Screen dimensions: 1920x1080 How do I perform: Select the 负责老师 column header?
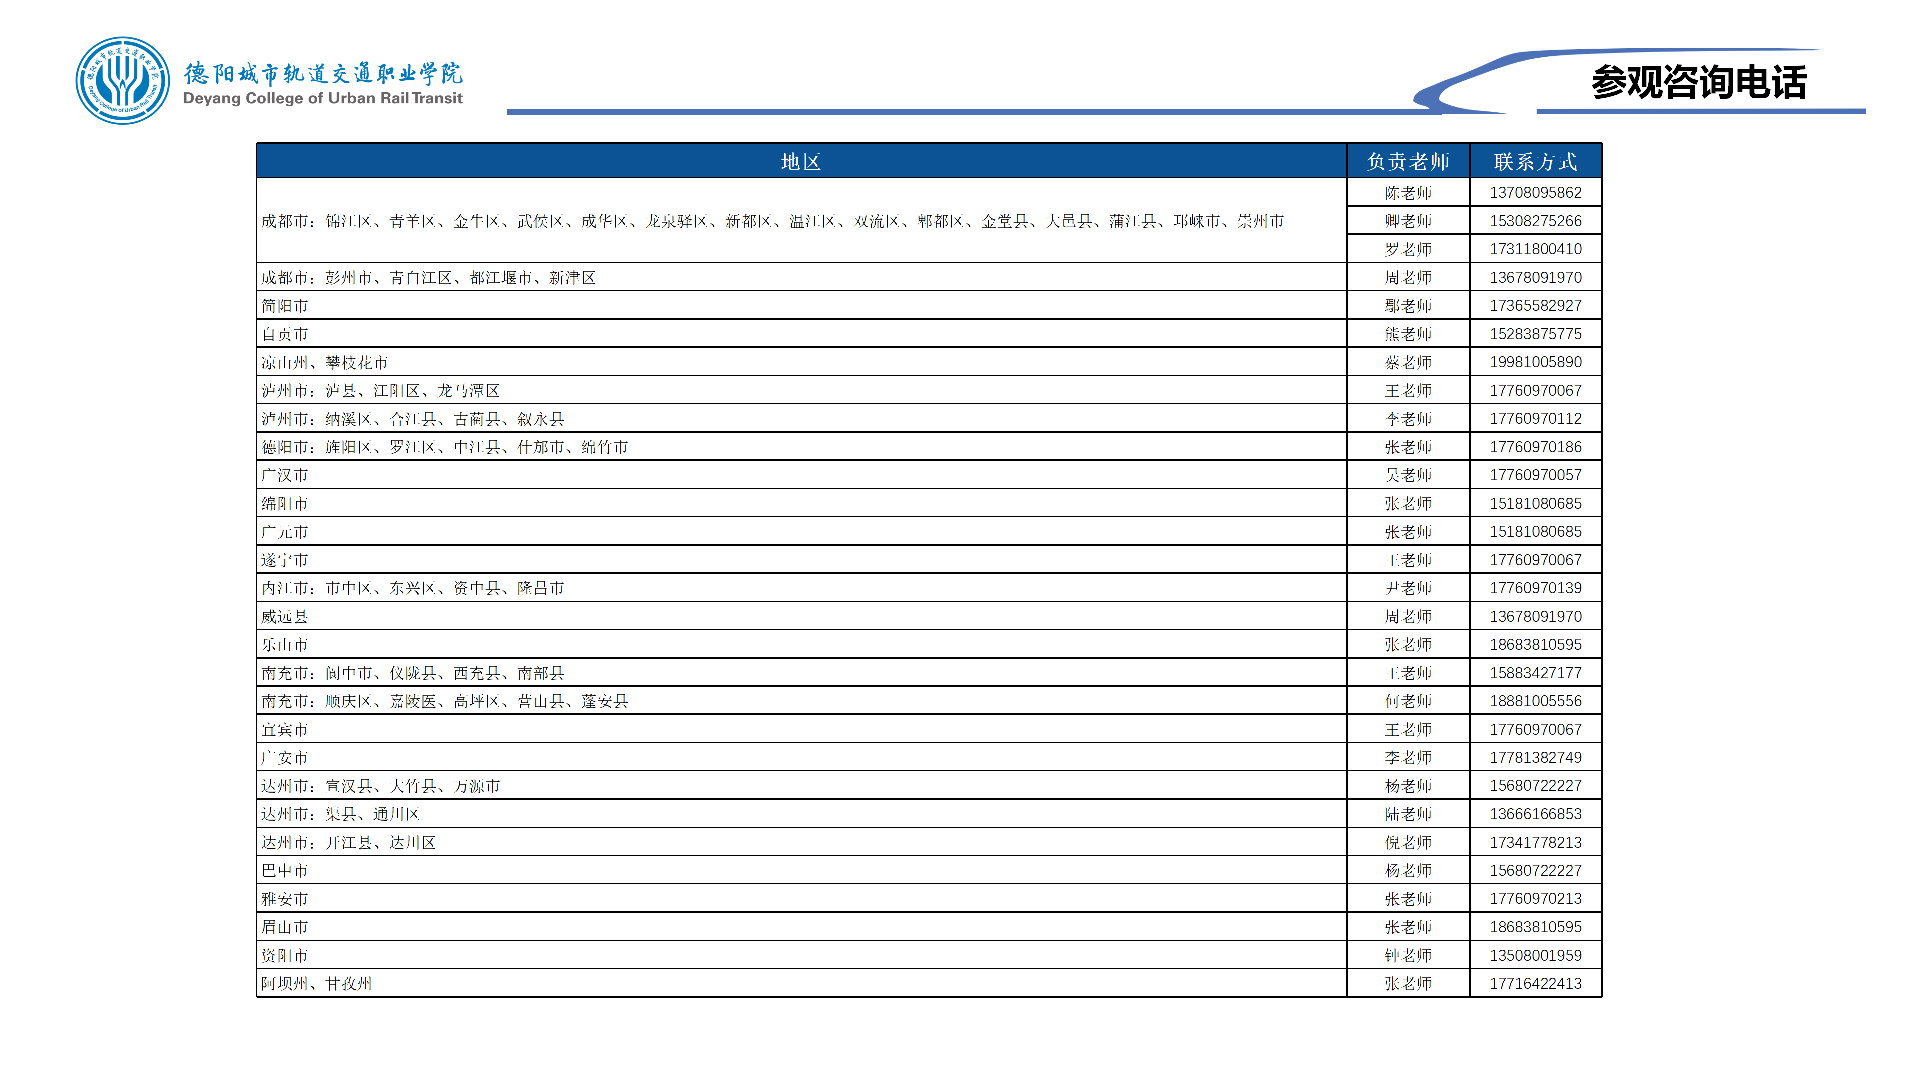[1408, 161]
